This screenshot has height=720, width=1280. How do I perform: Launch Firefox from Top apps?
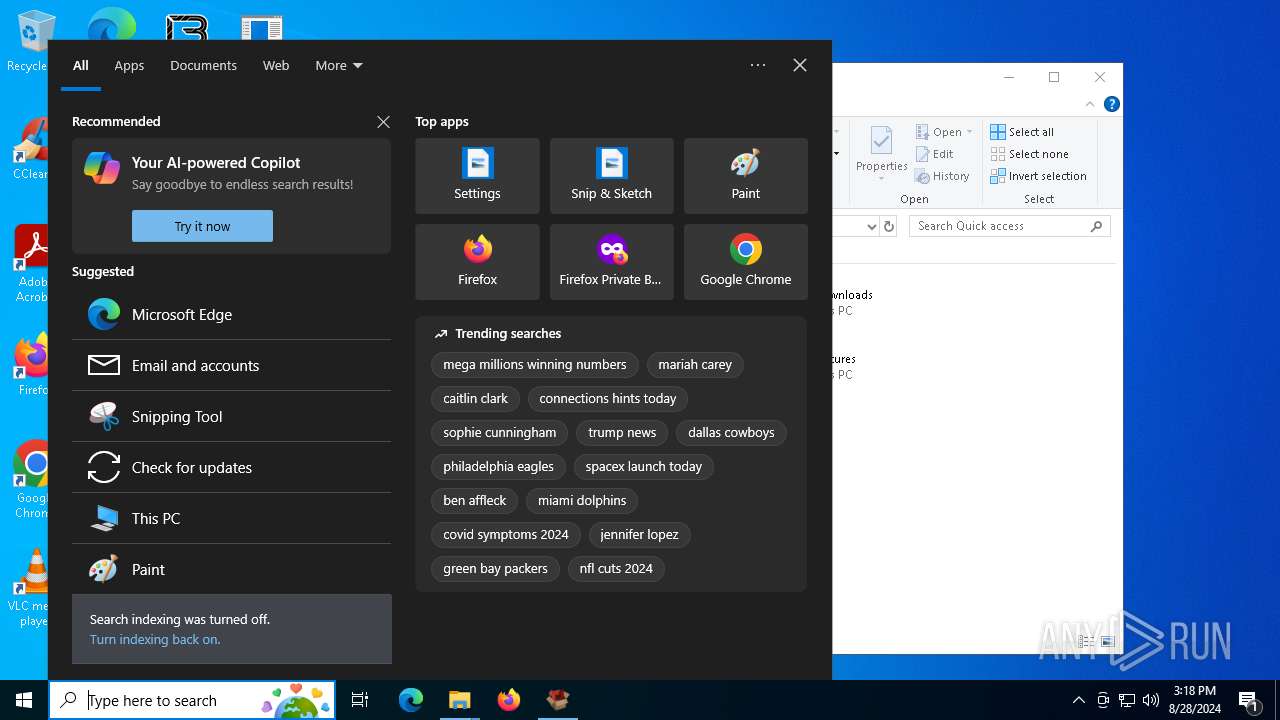click(477, 262)
